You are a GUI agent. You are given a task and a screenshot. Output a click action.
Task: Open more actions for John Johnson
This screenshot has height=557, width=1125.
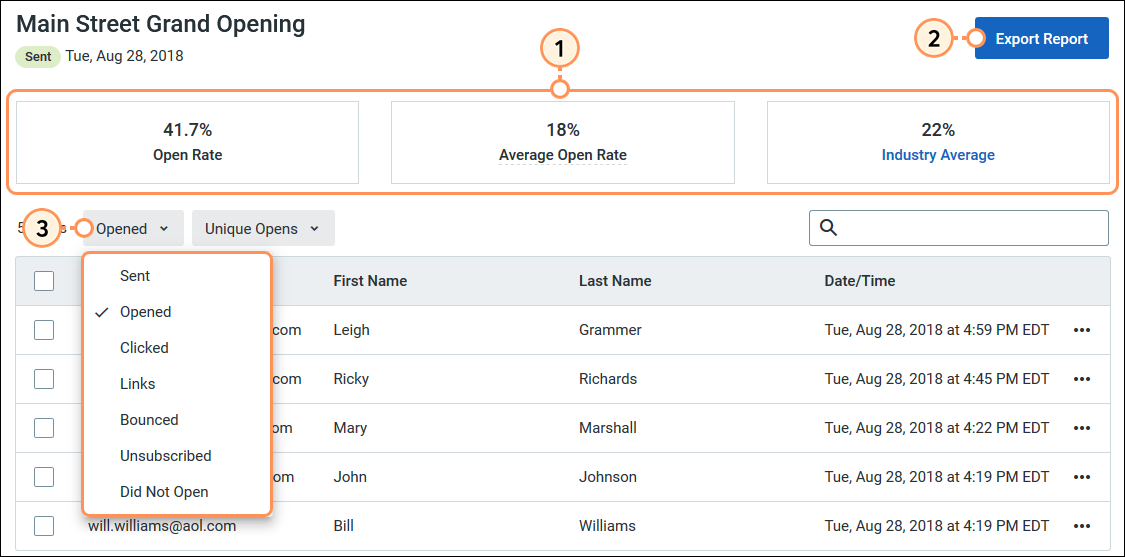1082,477
